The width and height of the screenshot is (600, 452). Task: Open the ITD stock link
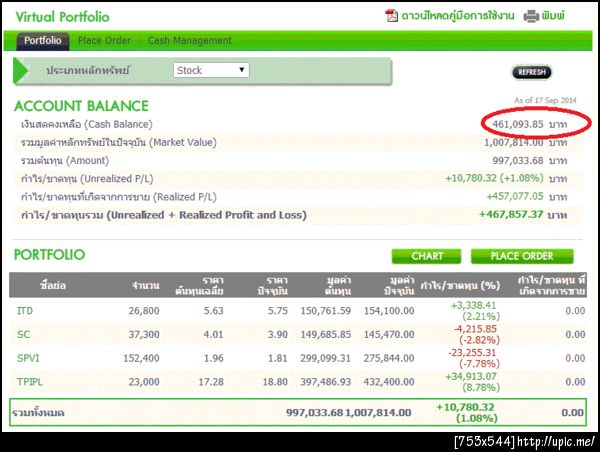(25, 311)
